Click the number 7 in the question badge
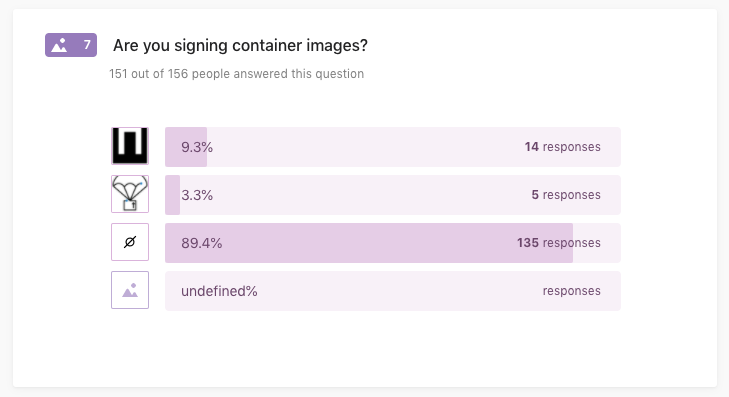Viewport: 729px width, 397px height. click(87, 45)
